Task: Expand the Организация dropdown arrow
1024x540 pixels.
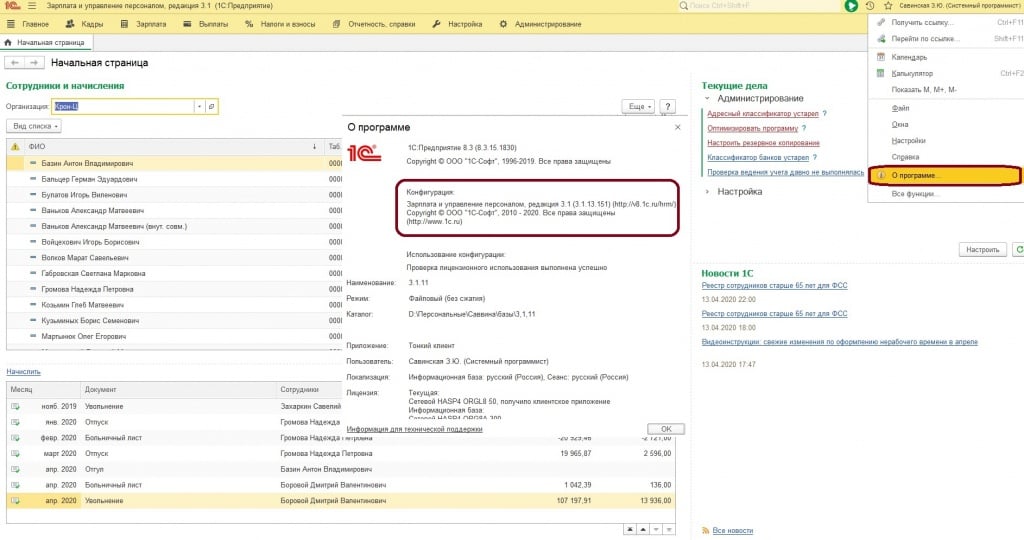Action: (199, 106)
